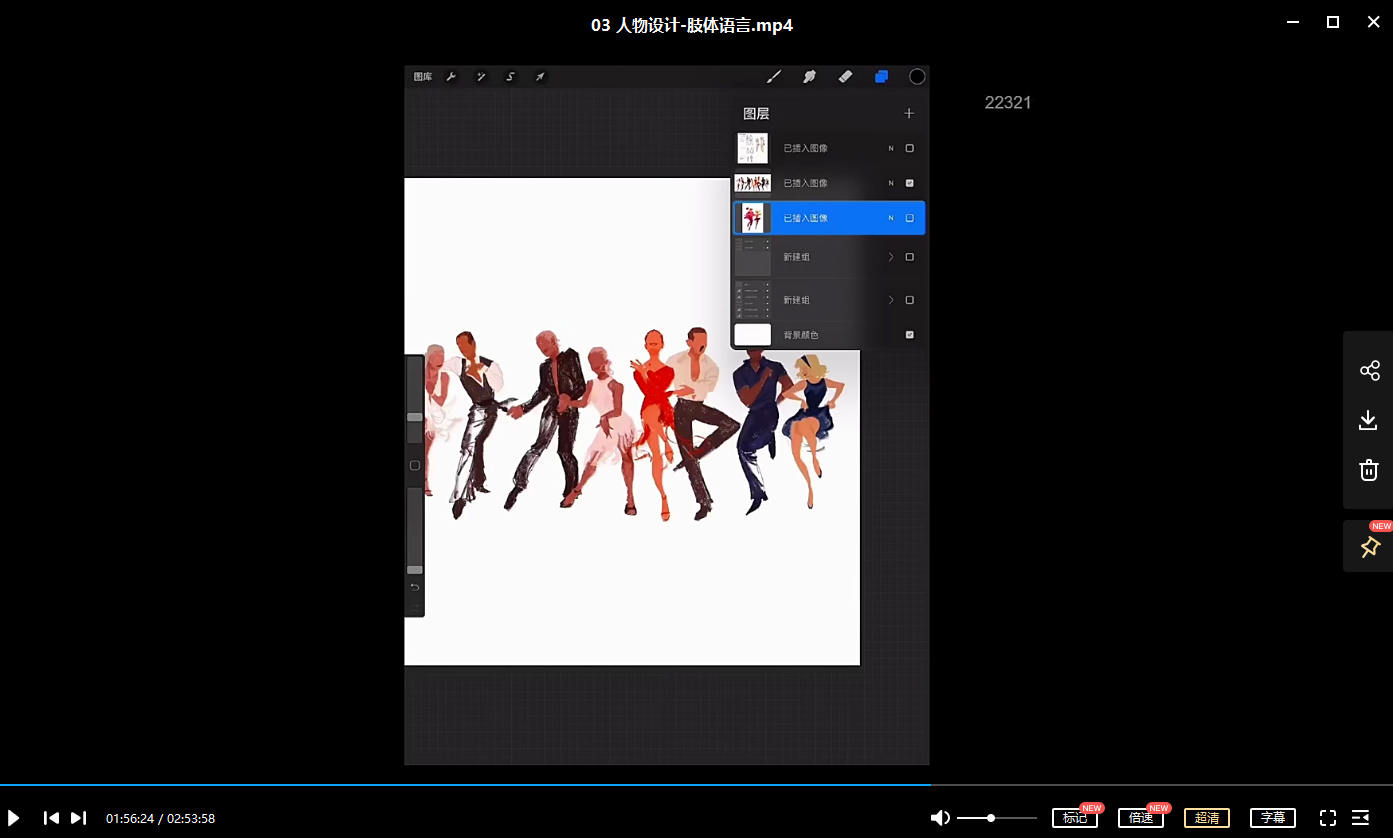Delete the video with the trash icon
This screenshot has width=1393, height=838.
(1369, 470)
